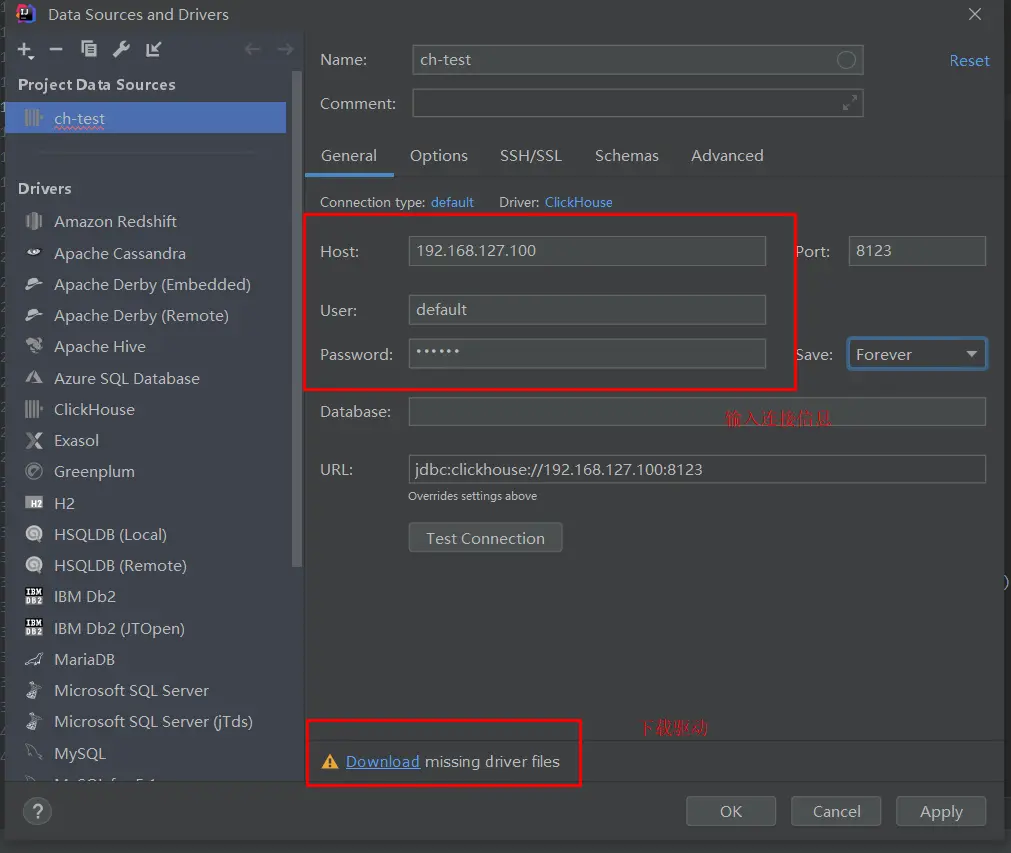
Task: Select the Apache Cassandra driver icon
Action: (34, 253)
